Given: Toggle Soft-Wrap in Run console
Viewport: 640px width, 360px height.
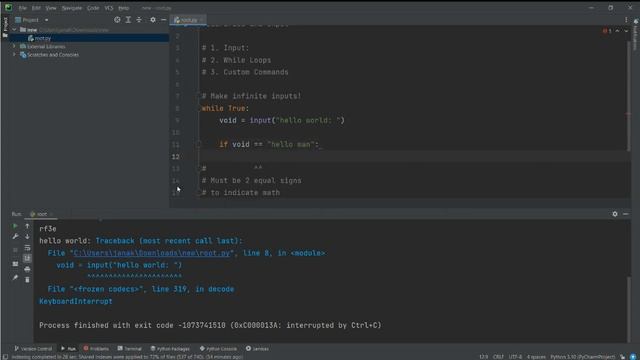Looking at the screenshot, I should point(27,248).
